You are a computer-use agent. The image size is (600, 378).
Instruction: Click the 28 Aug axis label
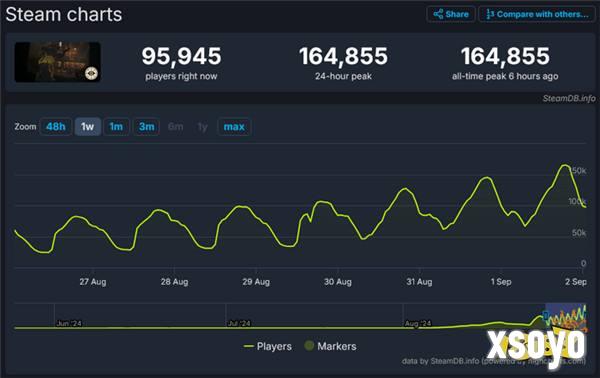click(x=174, y=282)
